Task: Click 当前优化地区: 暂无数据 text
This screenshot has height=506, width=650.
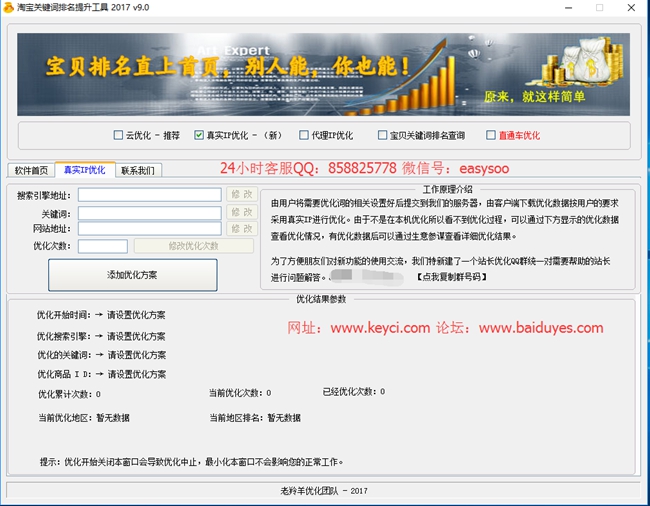Action: (84, 418)
